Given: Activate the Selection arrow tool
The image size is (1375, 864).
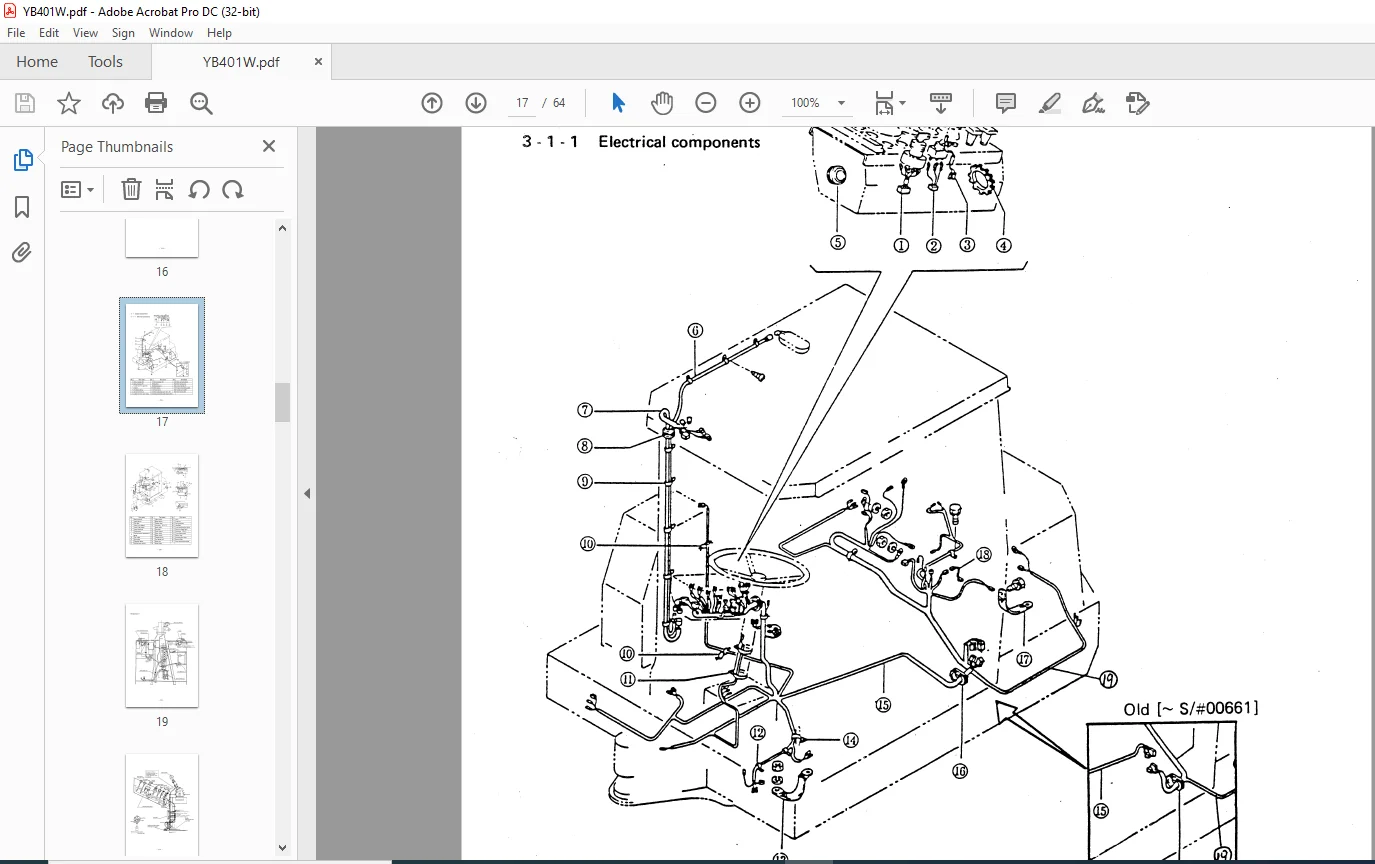Looking at the screenshot, I should 618,103.
